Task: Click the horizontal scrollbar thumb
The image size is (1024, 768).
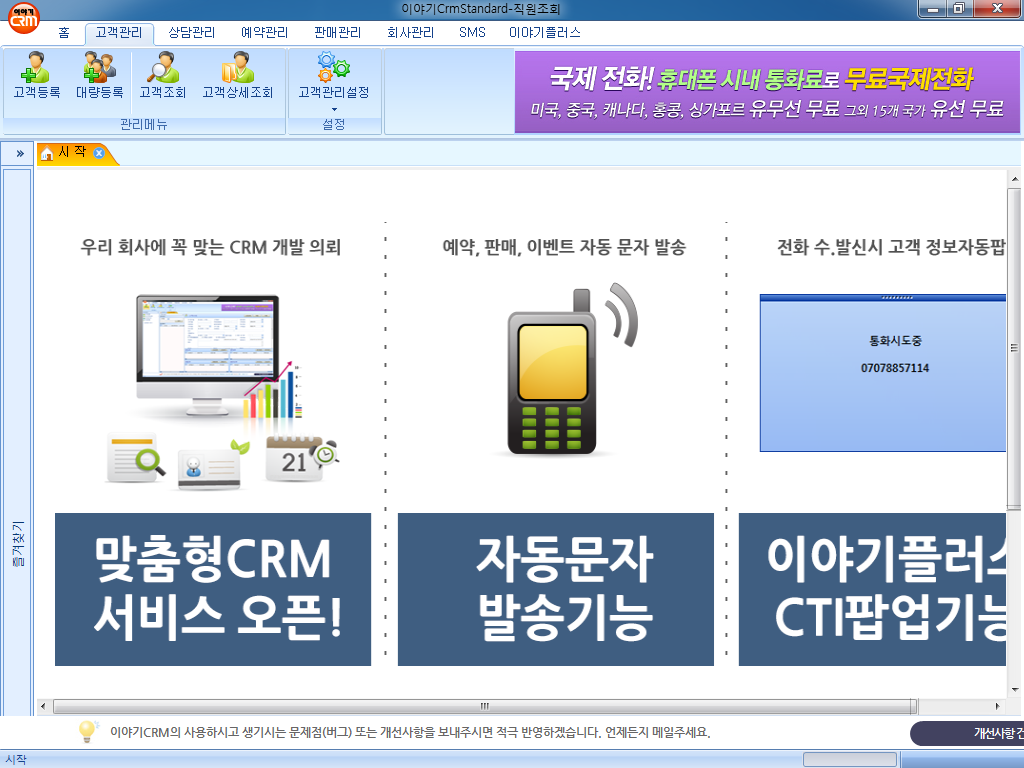Action: pos(485,706)
